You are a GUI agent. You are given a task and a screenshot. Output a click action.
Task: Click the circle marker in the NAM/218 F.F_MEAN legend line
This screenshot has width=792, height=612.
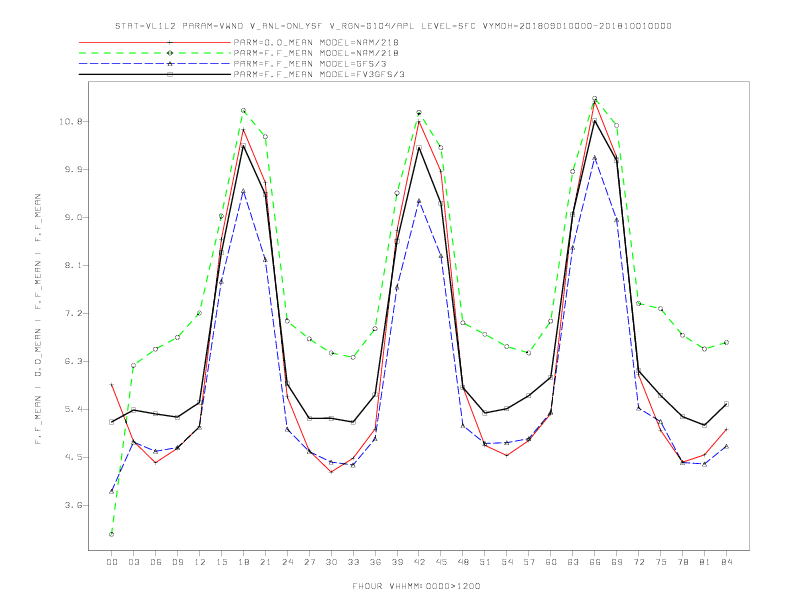pos(170,53)
